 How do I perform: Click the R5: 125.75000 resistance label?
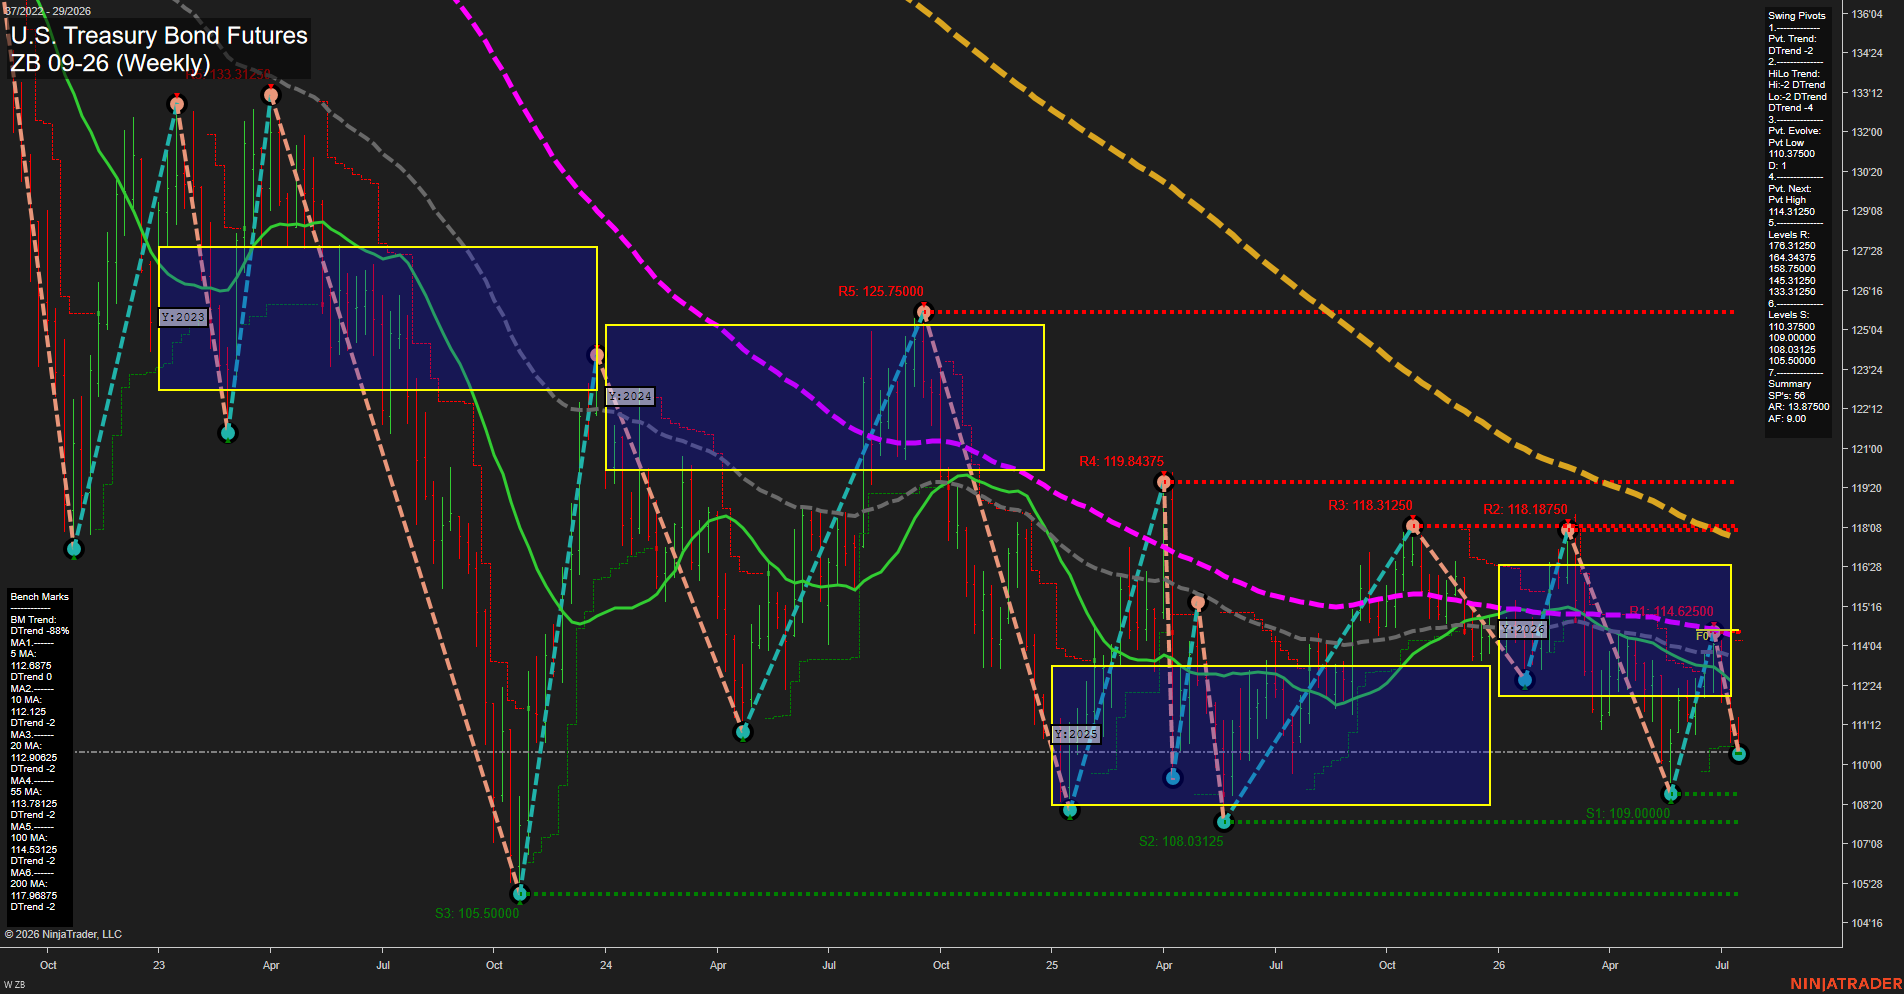[881, 292]
